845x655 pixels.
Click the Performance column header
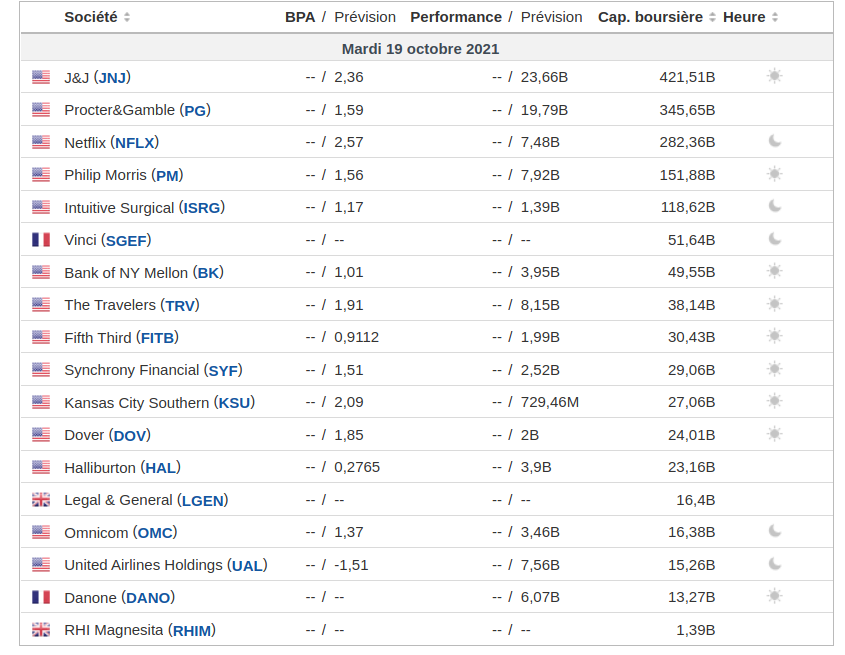pyautogui.click(x=456, y=17)
